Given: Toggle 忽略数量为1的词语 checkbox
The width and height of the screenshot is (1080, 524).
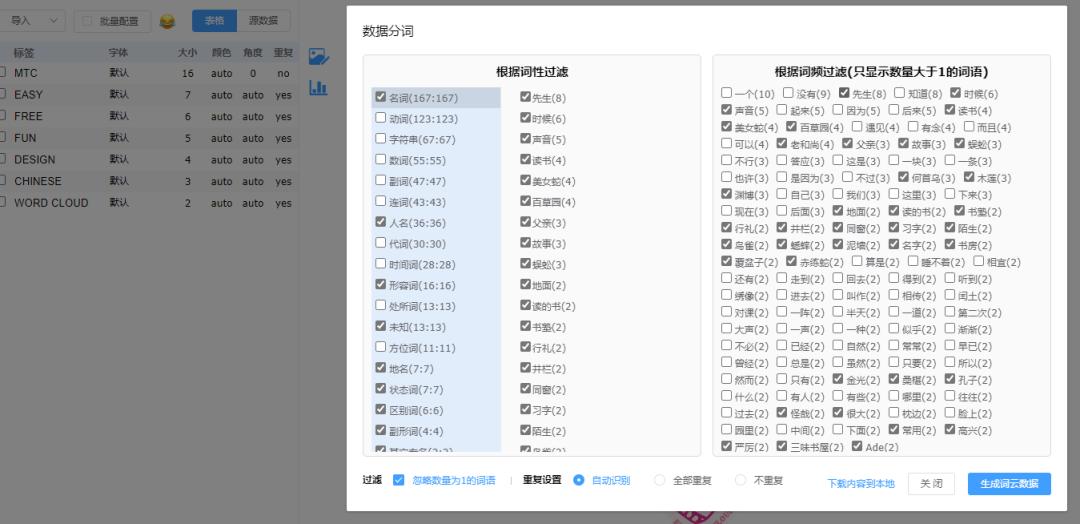Looking at the screenshot, I should pos(398,480).
